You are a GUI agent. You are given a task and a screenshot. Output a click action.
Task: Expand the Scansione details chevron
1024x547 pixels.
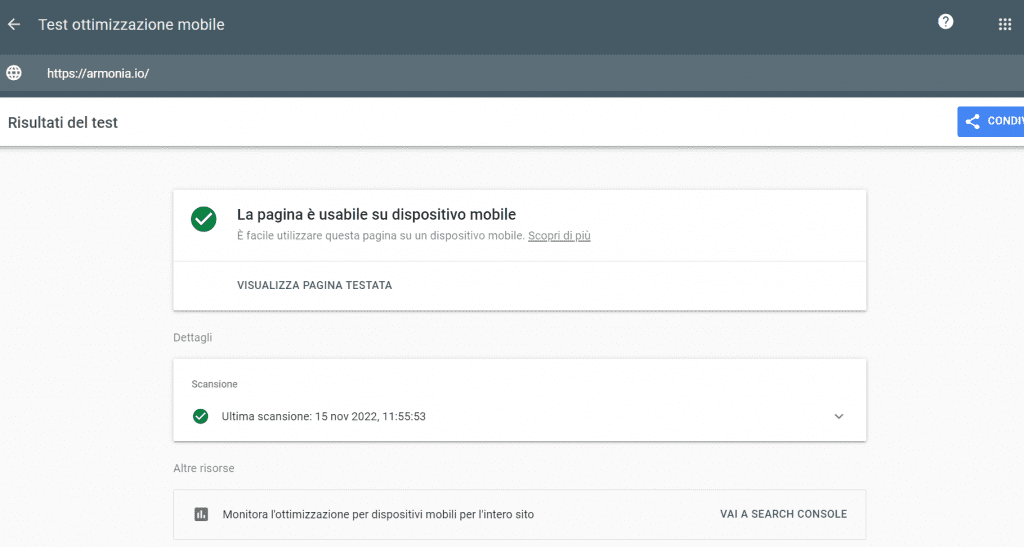click(838, 416)
